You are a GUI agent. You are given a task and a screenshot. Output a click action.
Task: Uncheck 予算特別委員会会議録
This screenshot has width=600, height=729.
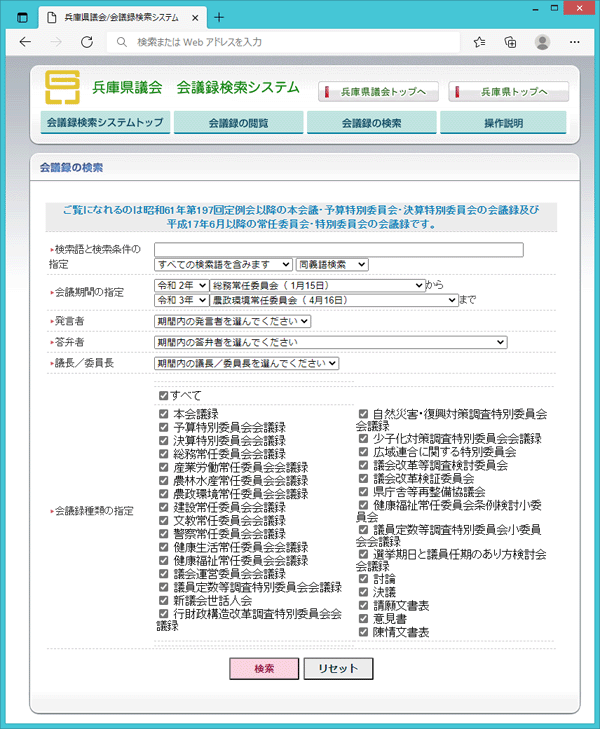tap(164, 427)
